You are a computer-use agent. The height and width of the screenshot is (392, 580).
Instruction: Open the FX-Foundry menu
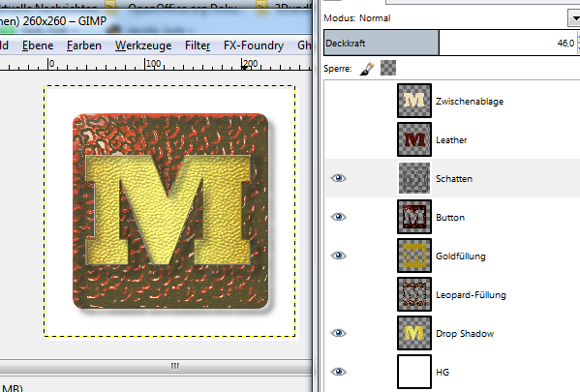[254, 45]
